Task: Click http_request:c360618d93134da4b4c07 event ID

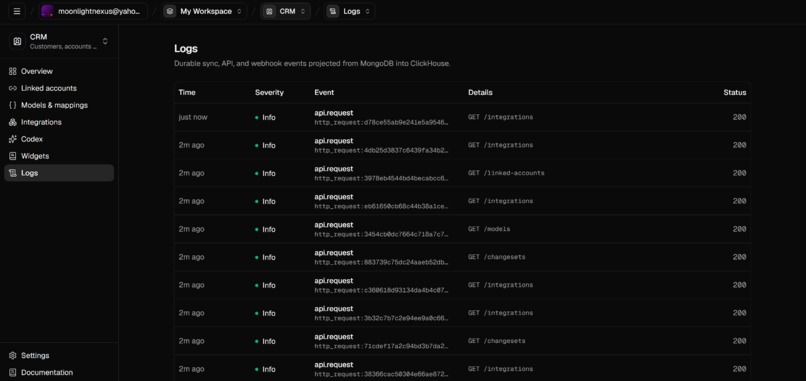Action: 381,291
